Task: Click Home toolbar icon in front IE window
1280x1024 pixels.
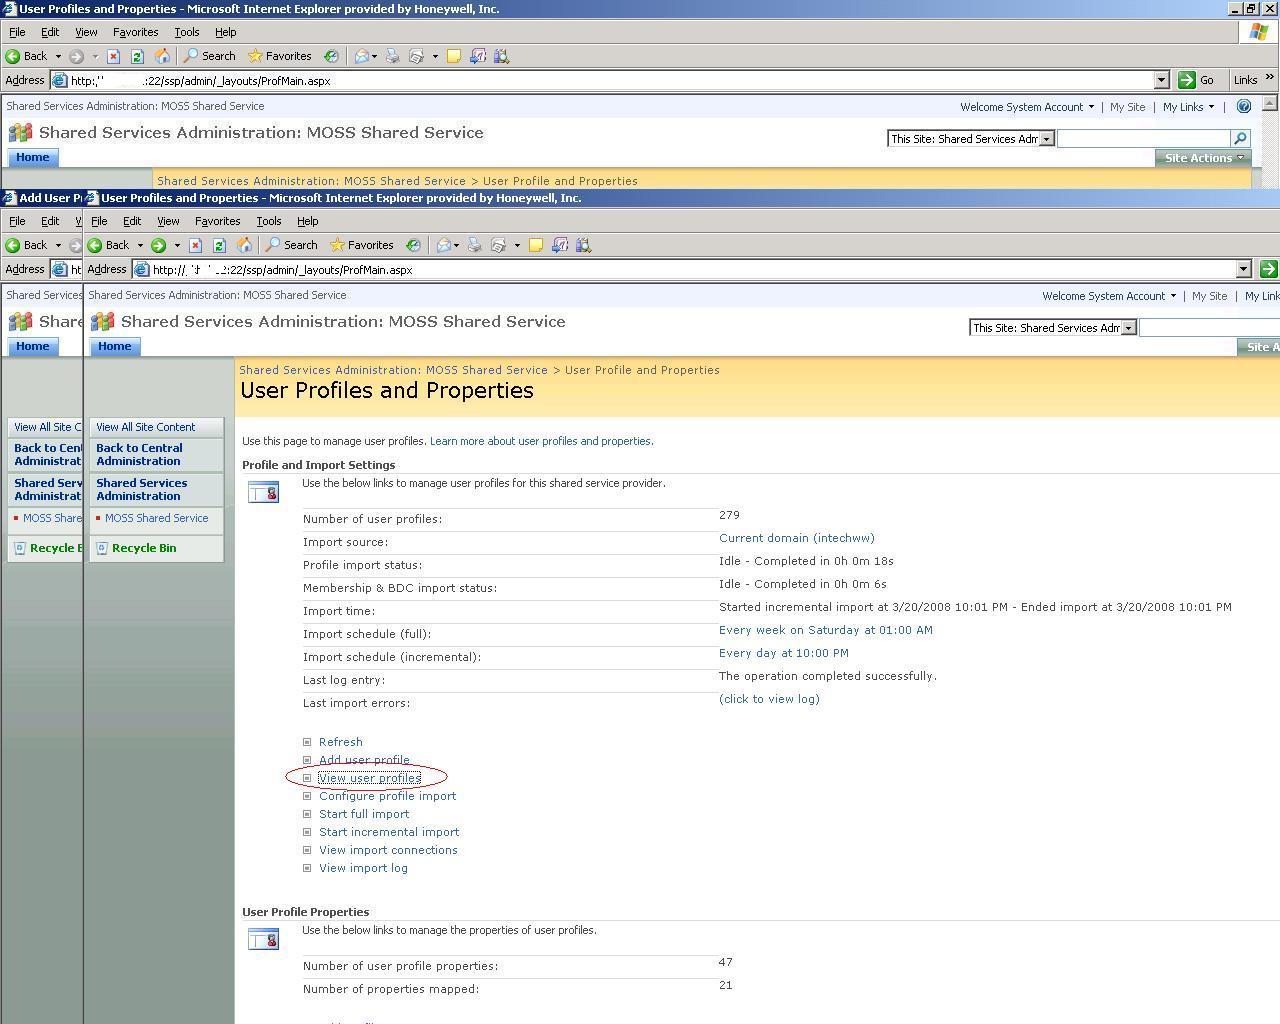Action: pyautogui.click(x=244, y=245)
